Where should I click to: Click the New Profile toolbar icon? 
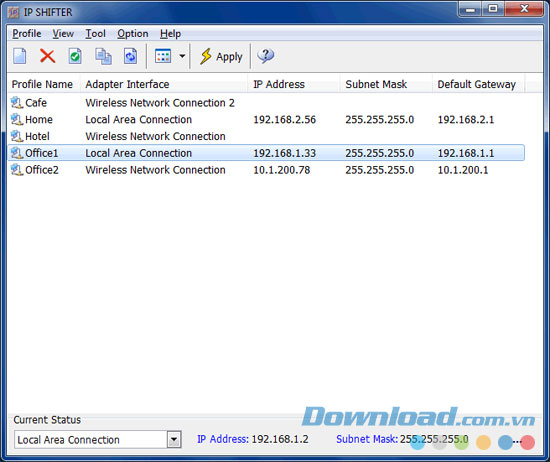(20, 56)
